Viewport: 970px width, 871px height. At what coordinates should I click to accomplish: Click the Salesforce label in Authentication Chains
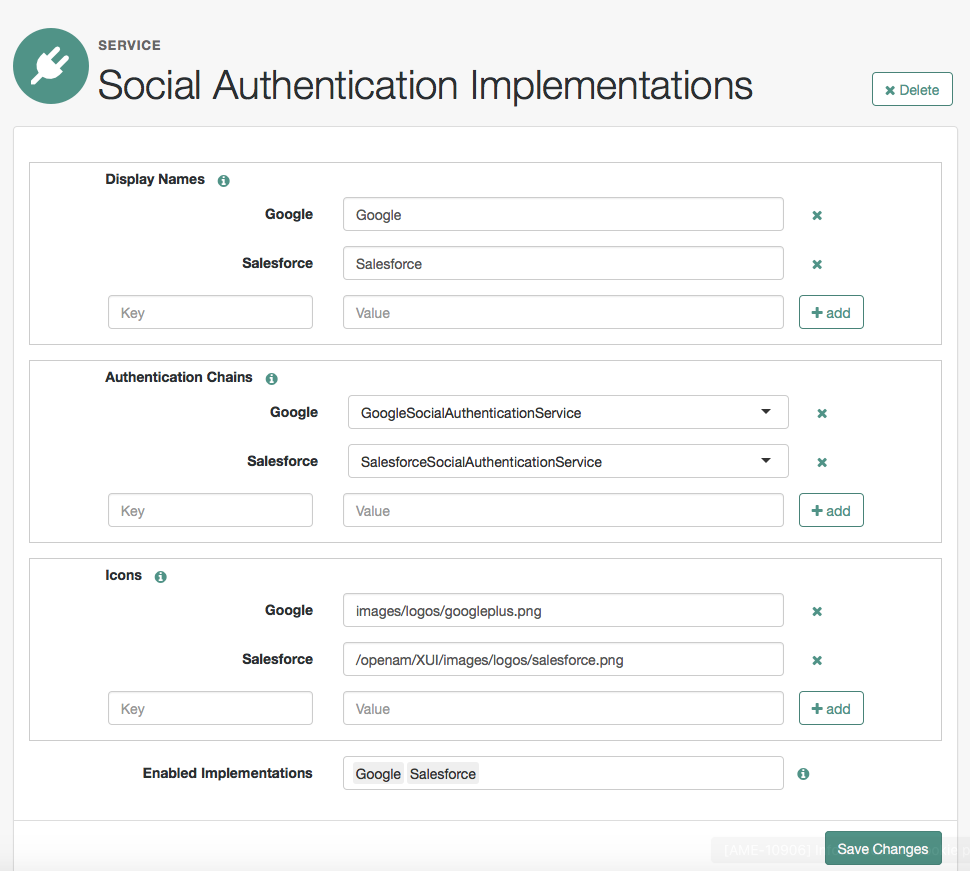[282, 461]
